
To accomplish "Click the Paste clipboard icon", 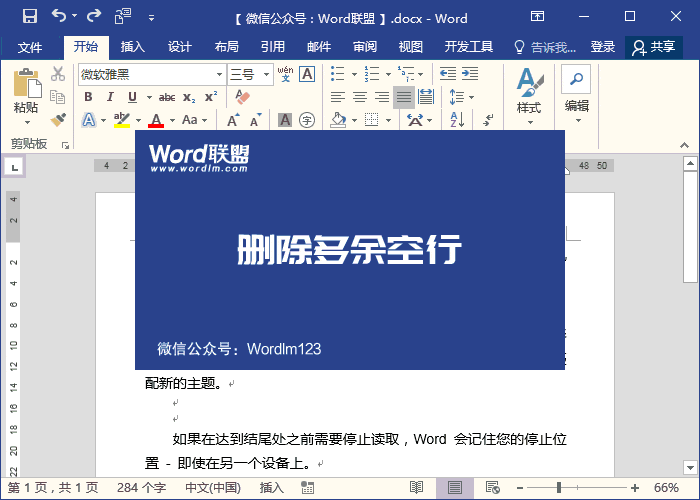I will (x=27, y=83).
